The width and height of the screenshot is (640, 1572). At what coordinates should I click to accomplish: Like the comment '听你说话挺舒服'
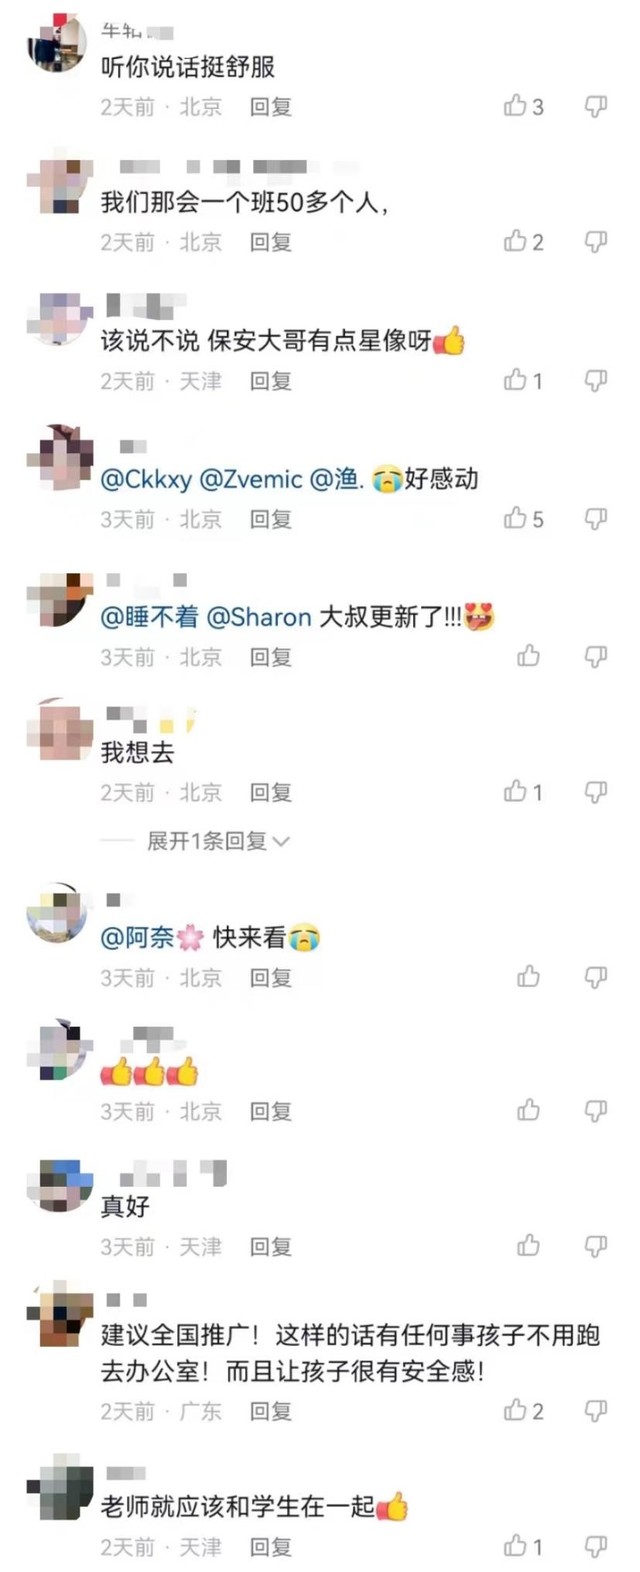coord(516,106)
